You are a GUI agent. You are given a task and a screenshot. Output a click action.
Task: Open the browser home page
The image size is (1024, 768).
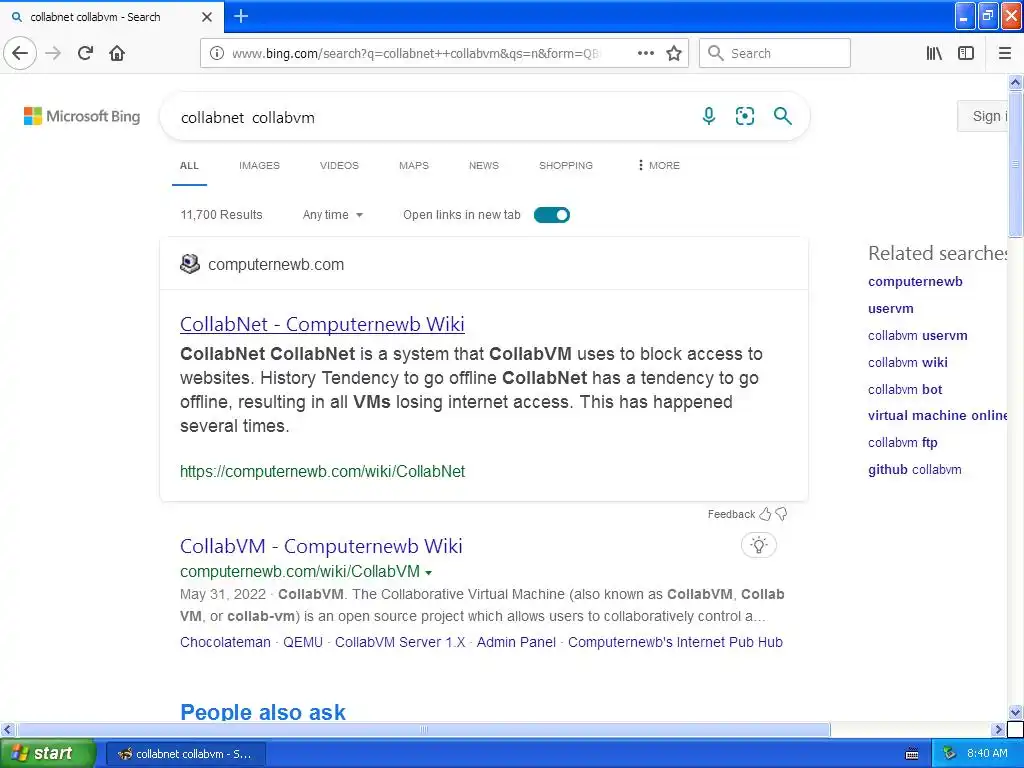(117, 53)
